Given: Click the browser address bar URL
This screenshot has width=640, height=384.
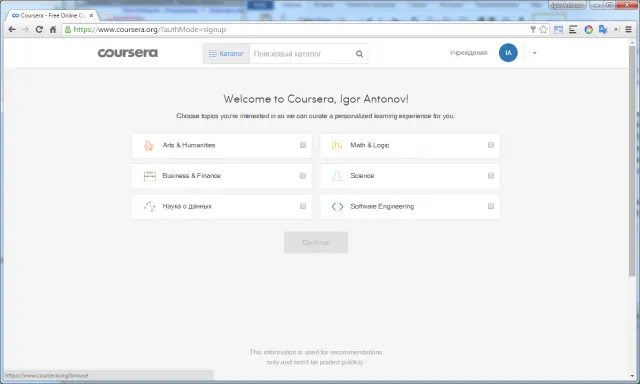Looking at the screenshot, I should [150, 29].
